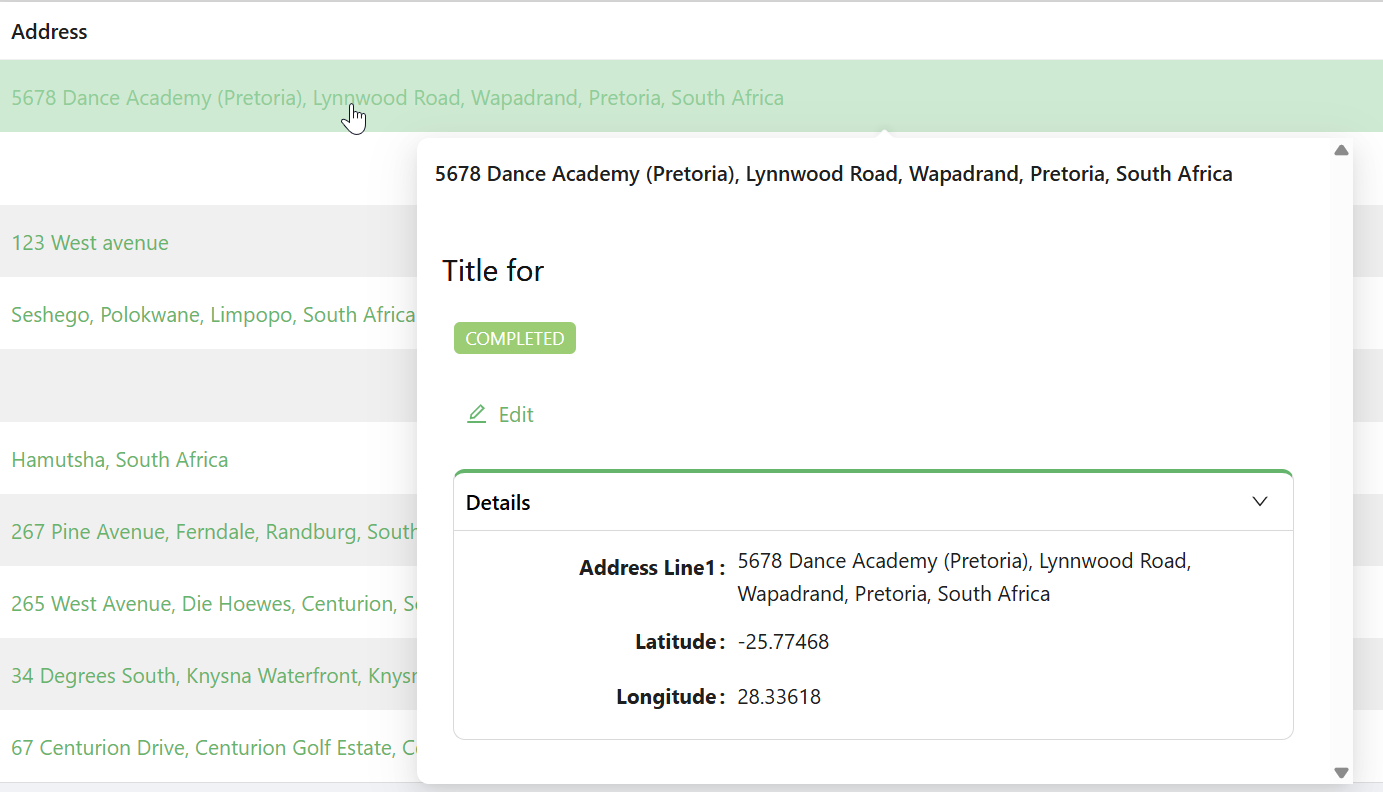Click the COMPLETED status badge
The width and height of the screenshot is (1383, 792).
point(515,338)
